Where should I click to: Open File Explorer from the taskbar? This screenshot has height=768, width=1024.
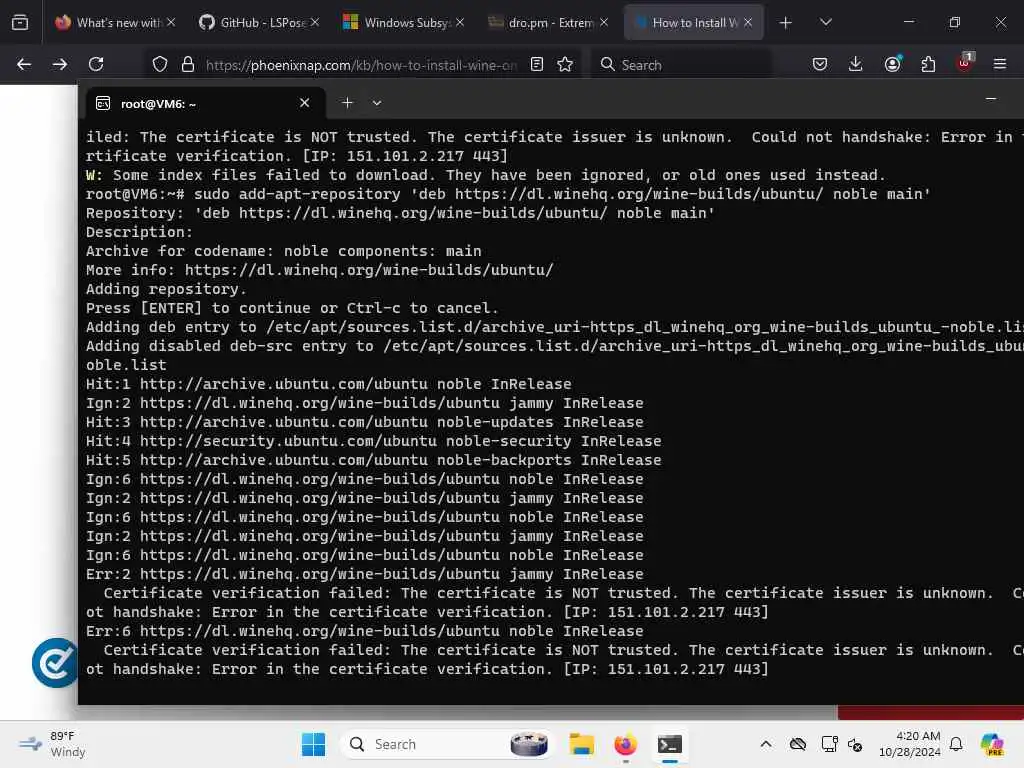coord(581,744)
